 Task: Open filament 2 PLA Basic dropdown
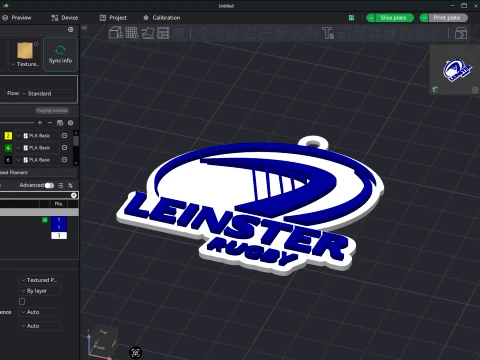[37, 136]
